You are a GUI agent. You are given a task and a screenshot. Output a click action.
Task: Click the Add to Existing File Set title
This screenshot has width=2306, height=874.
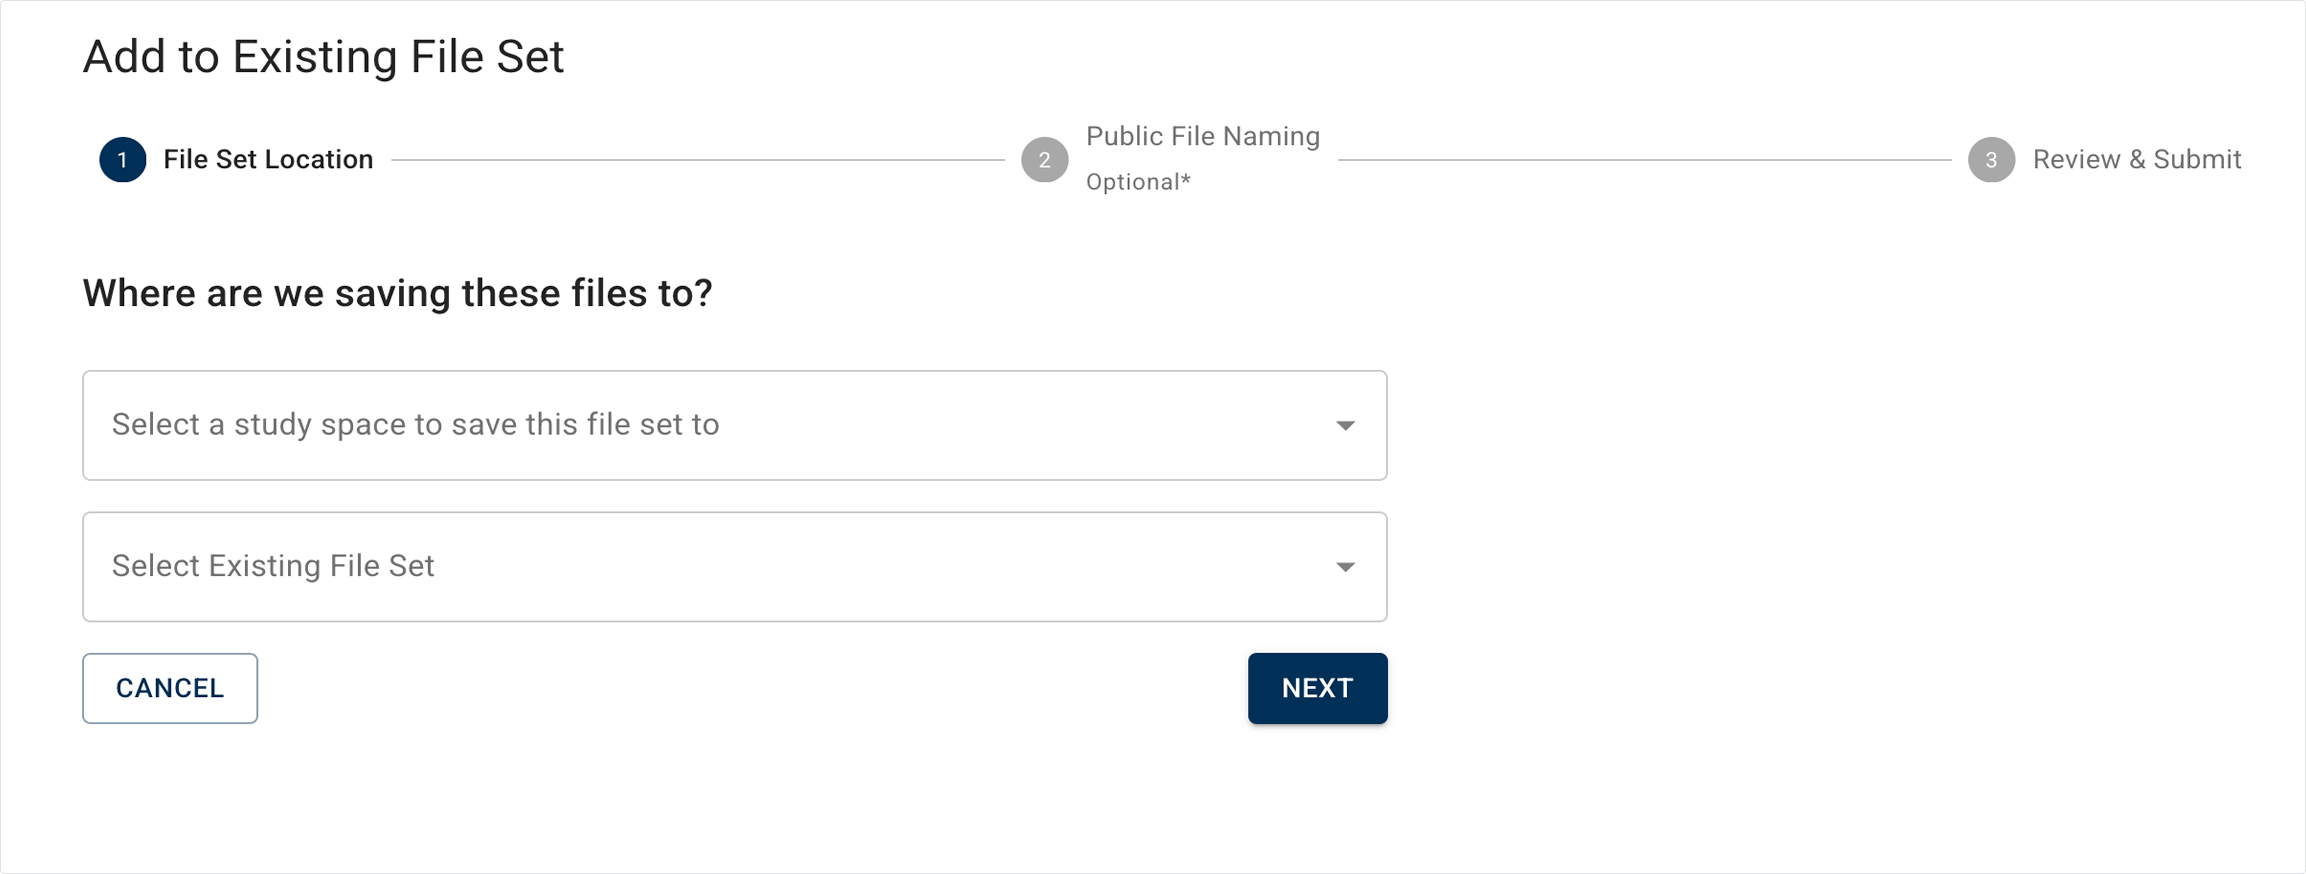click(323, 57)
